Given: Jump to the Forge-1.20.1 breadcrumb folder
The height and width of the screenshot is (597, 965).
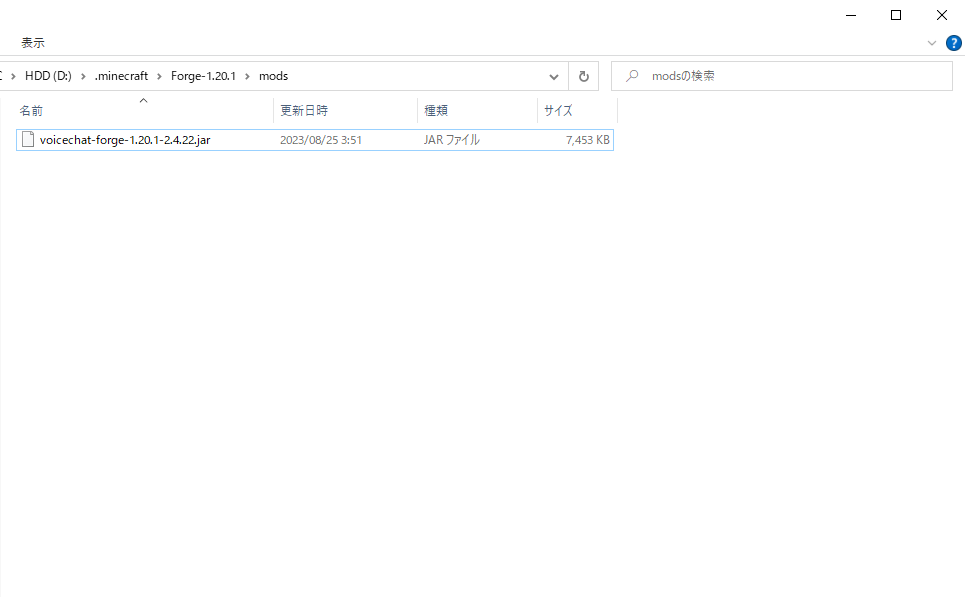Looking at the screenshot, I should 203,76.
